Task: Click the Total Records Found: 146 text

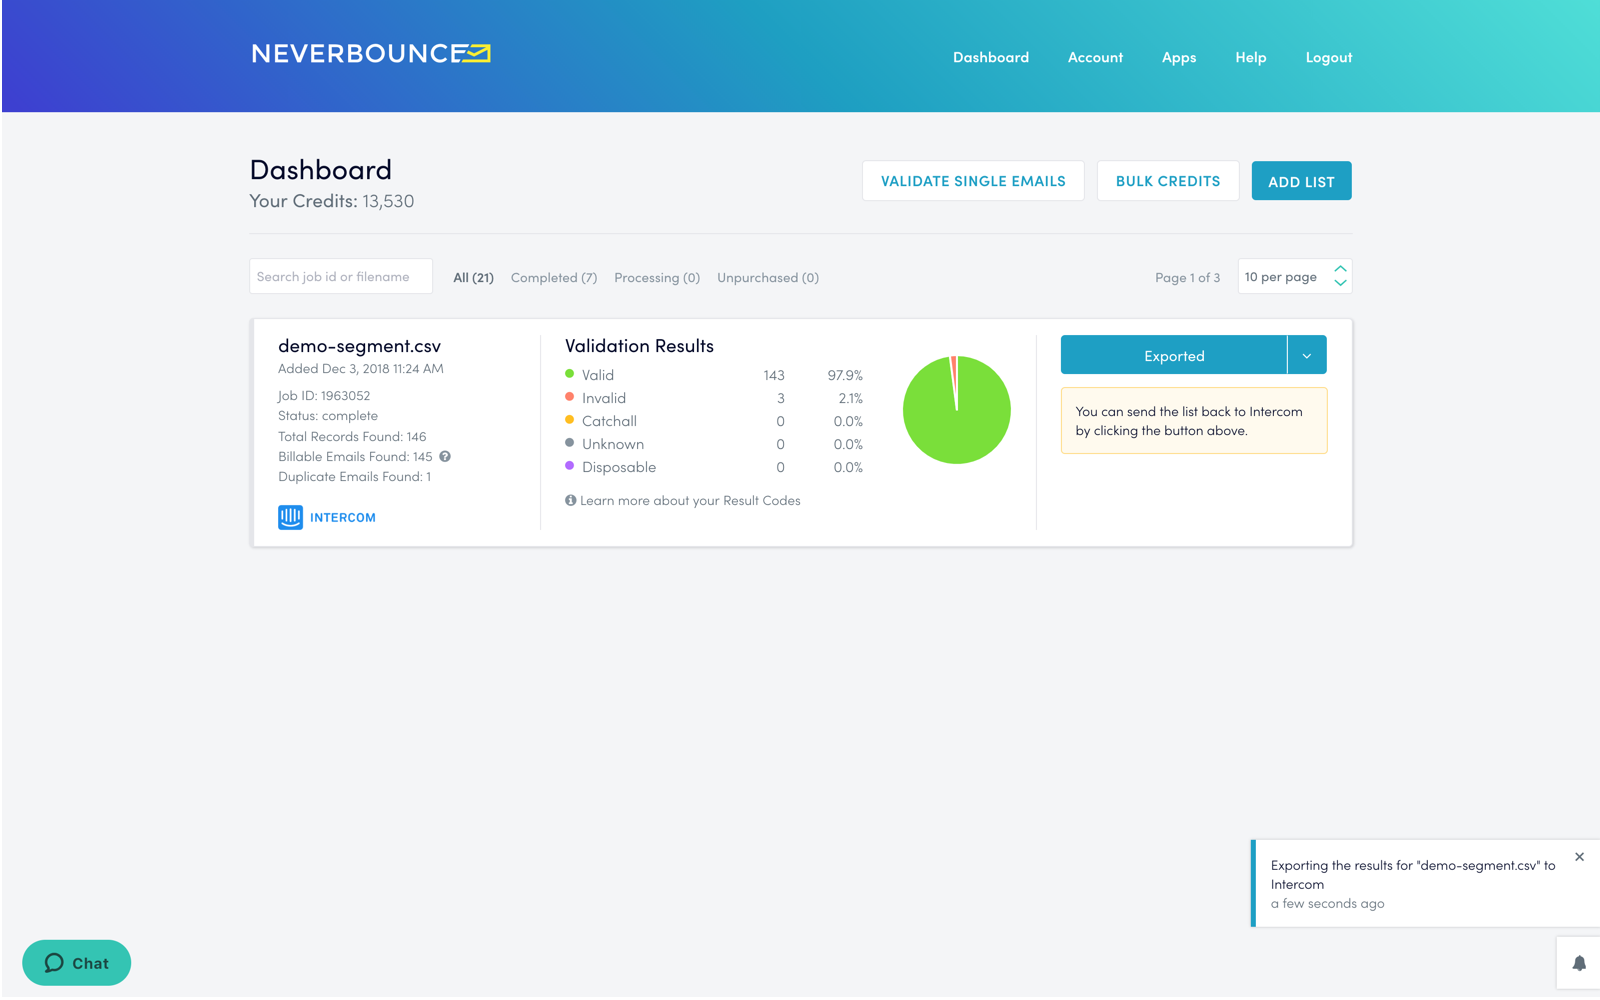Action: coord(352,437)
